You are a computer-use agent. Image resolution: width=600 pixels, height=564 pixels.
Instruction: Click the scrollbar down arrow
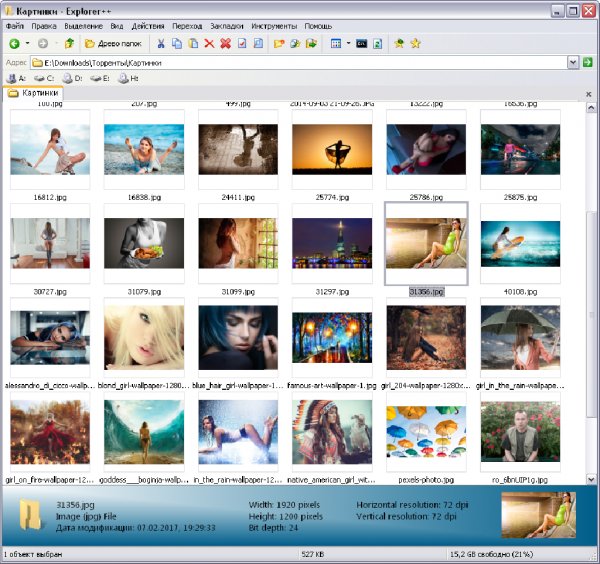click(x=591, y=479)
